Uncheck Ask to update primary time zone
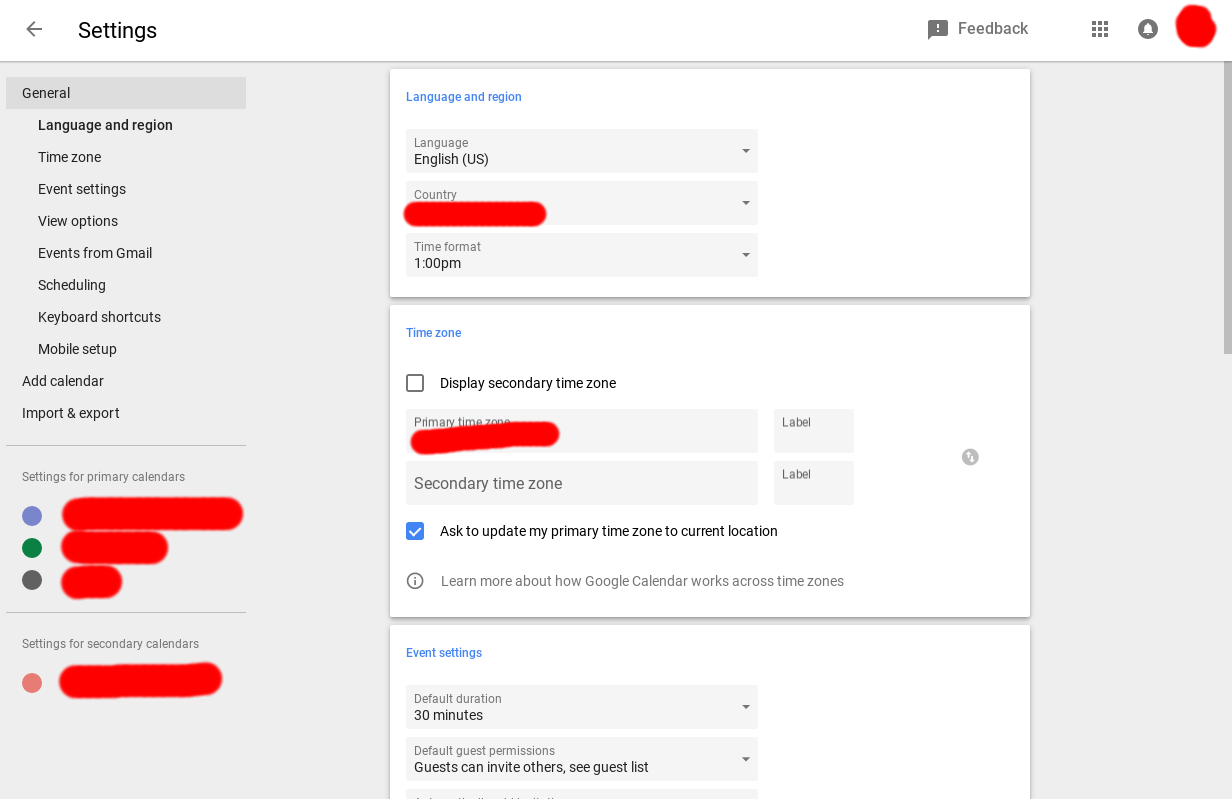Image resolution: width=1232 pixels, height=799 pixels. pyautogui.click(x=415, y=531)
